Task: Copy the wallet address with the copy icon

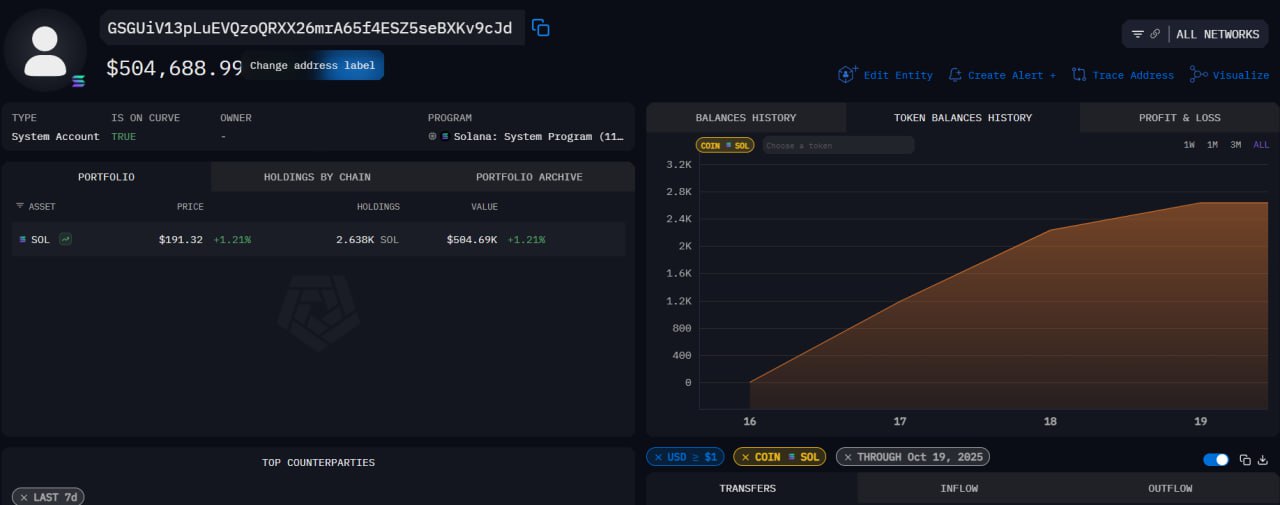Action: click(541, 28)
